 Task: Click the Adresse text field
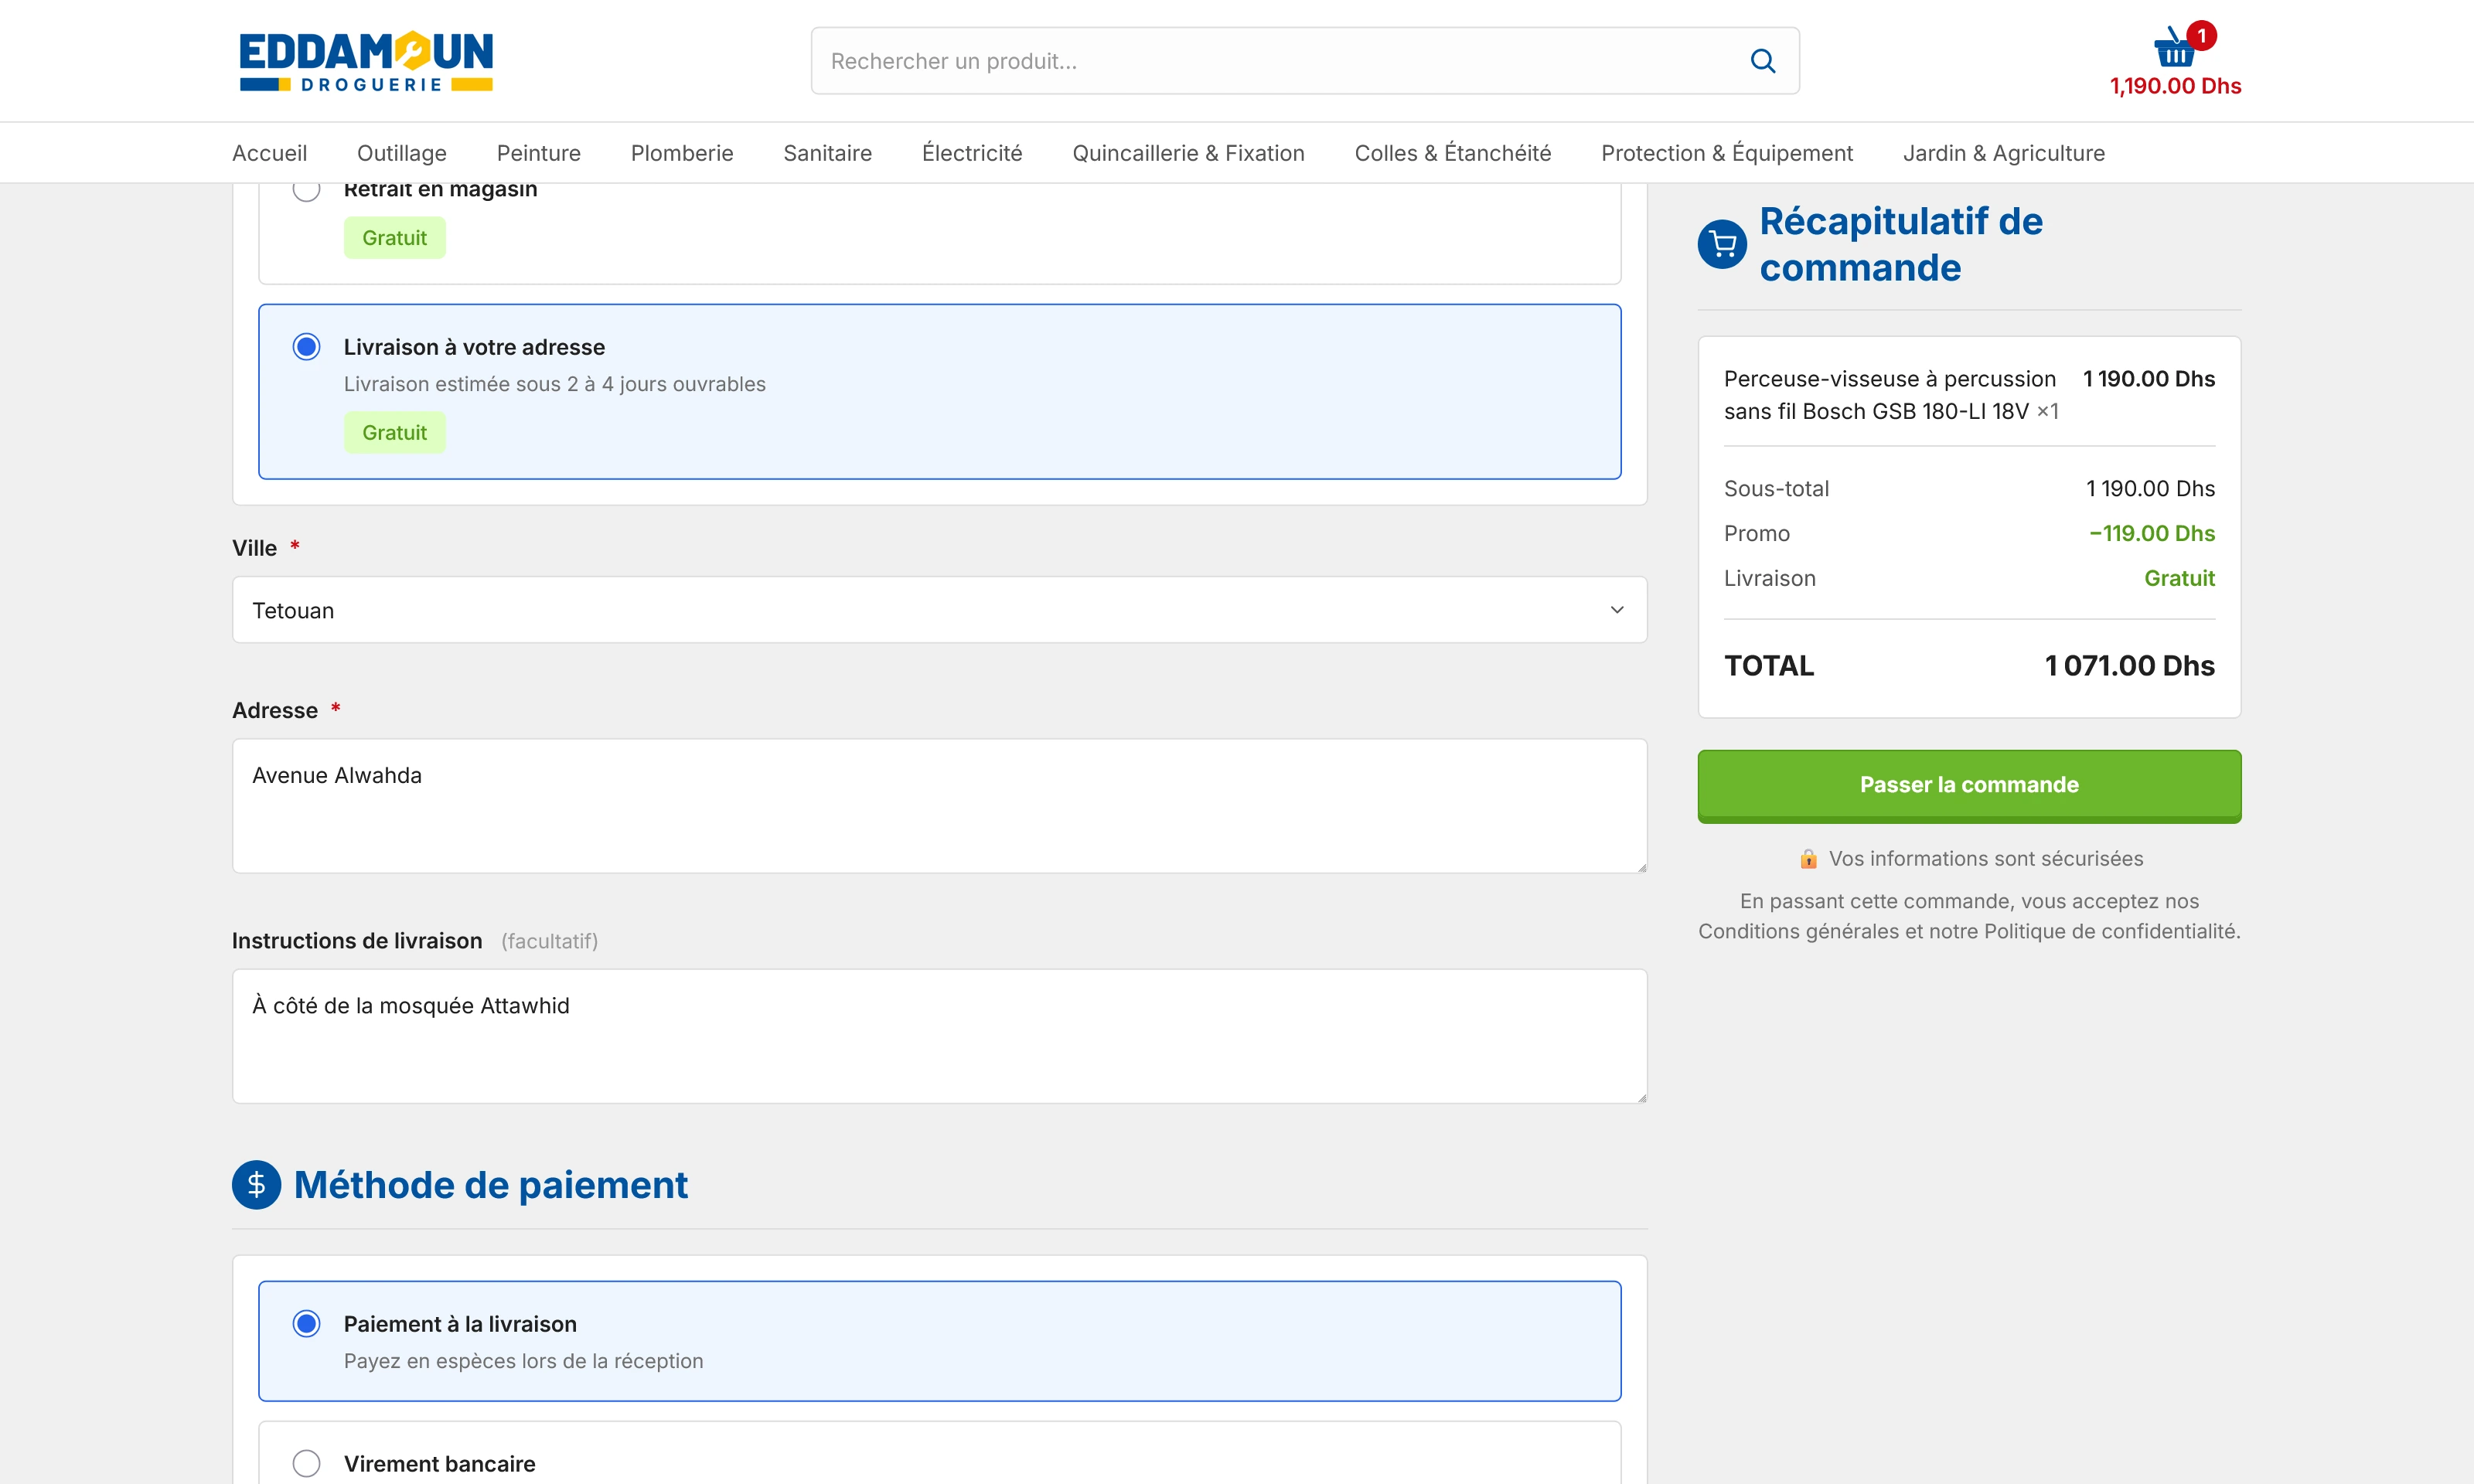tap(939, 806)
